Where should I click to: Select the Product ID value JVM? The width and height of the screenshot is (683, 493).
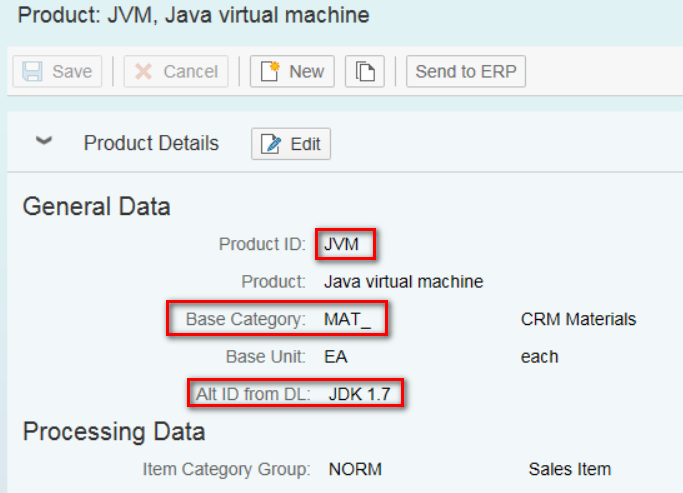(342, 244)
